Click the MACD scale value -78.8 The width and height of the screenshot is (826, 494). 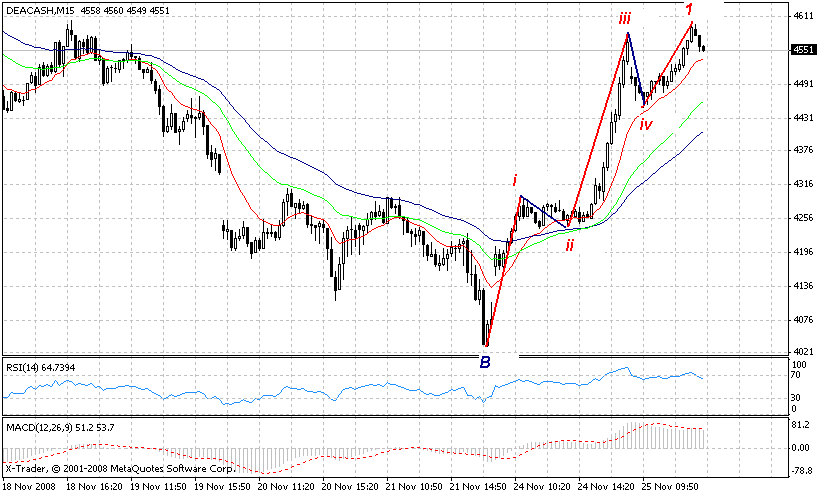point(802,470)
